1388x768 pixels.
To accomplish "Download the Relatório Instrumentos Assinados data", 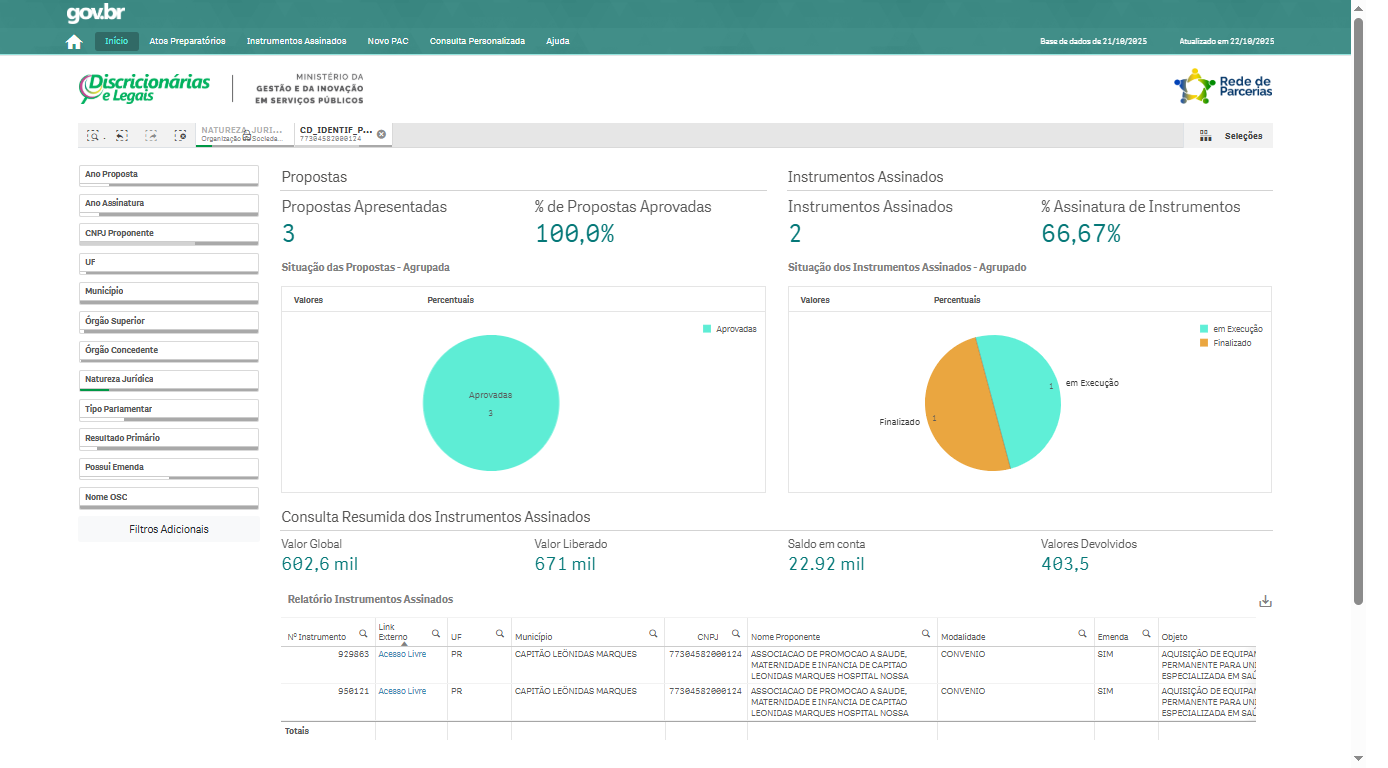I will coord(1265,601).
